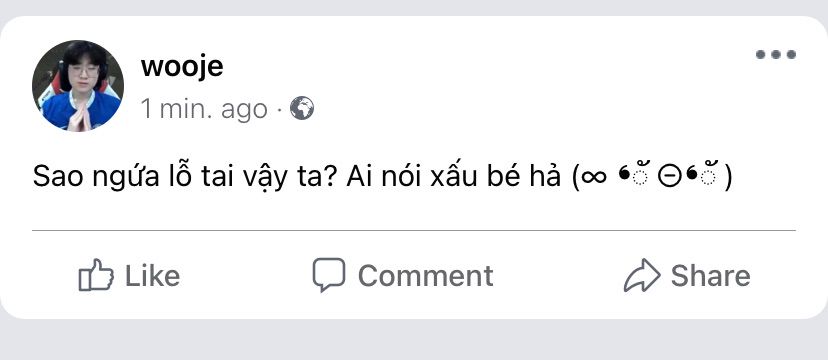Select the Comment text label
The width and height of the screenshot is (828, 360).
426,276
